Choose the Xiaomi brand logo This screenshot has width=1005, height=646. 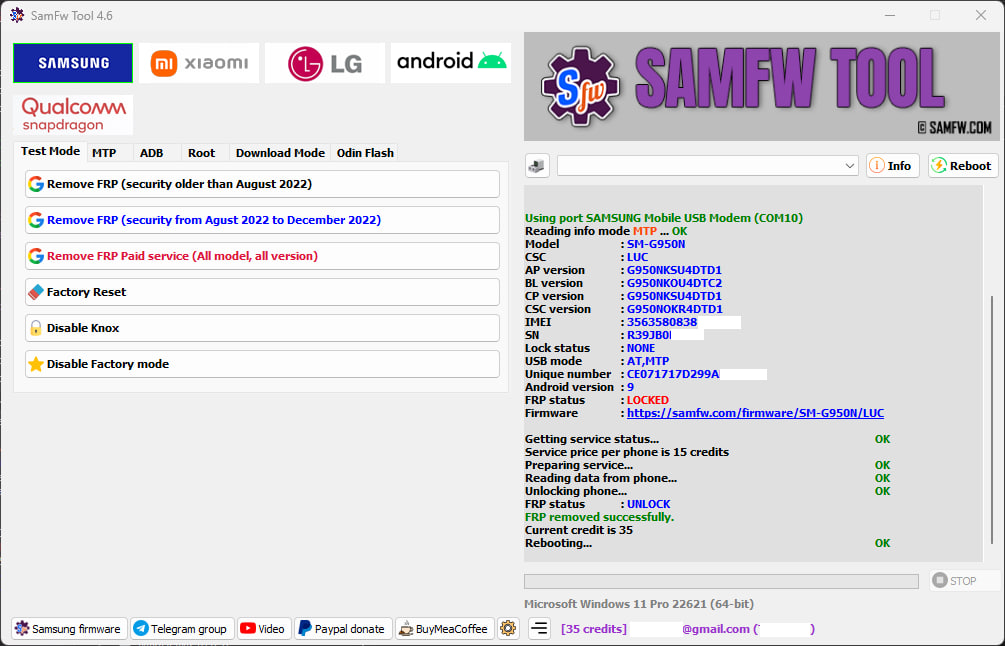(x=199, y=63)
